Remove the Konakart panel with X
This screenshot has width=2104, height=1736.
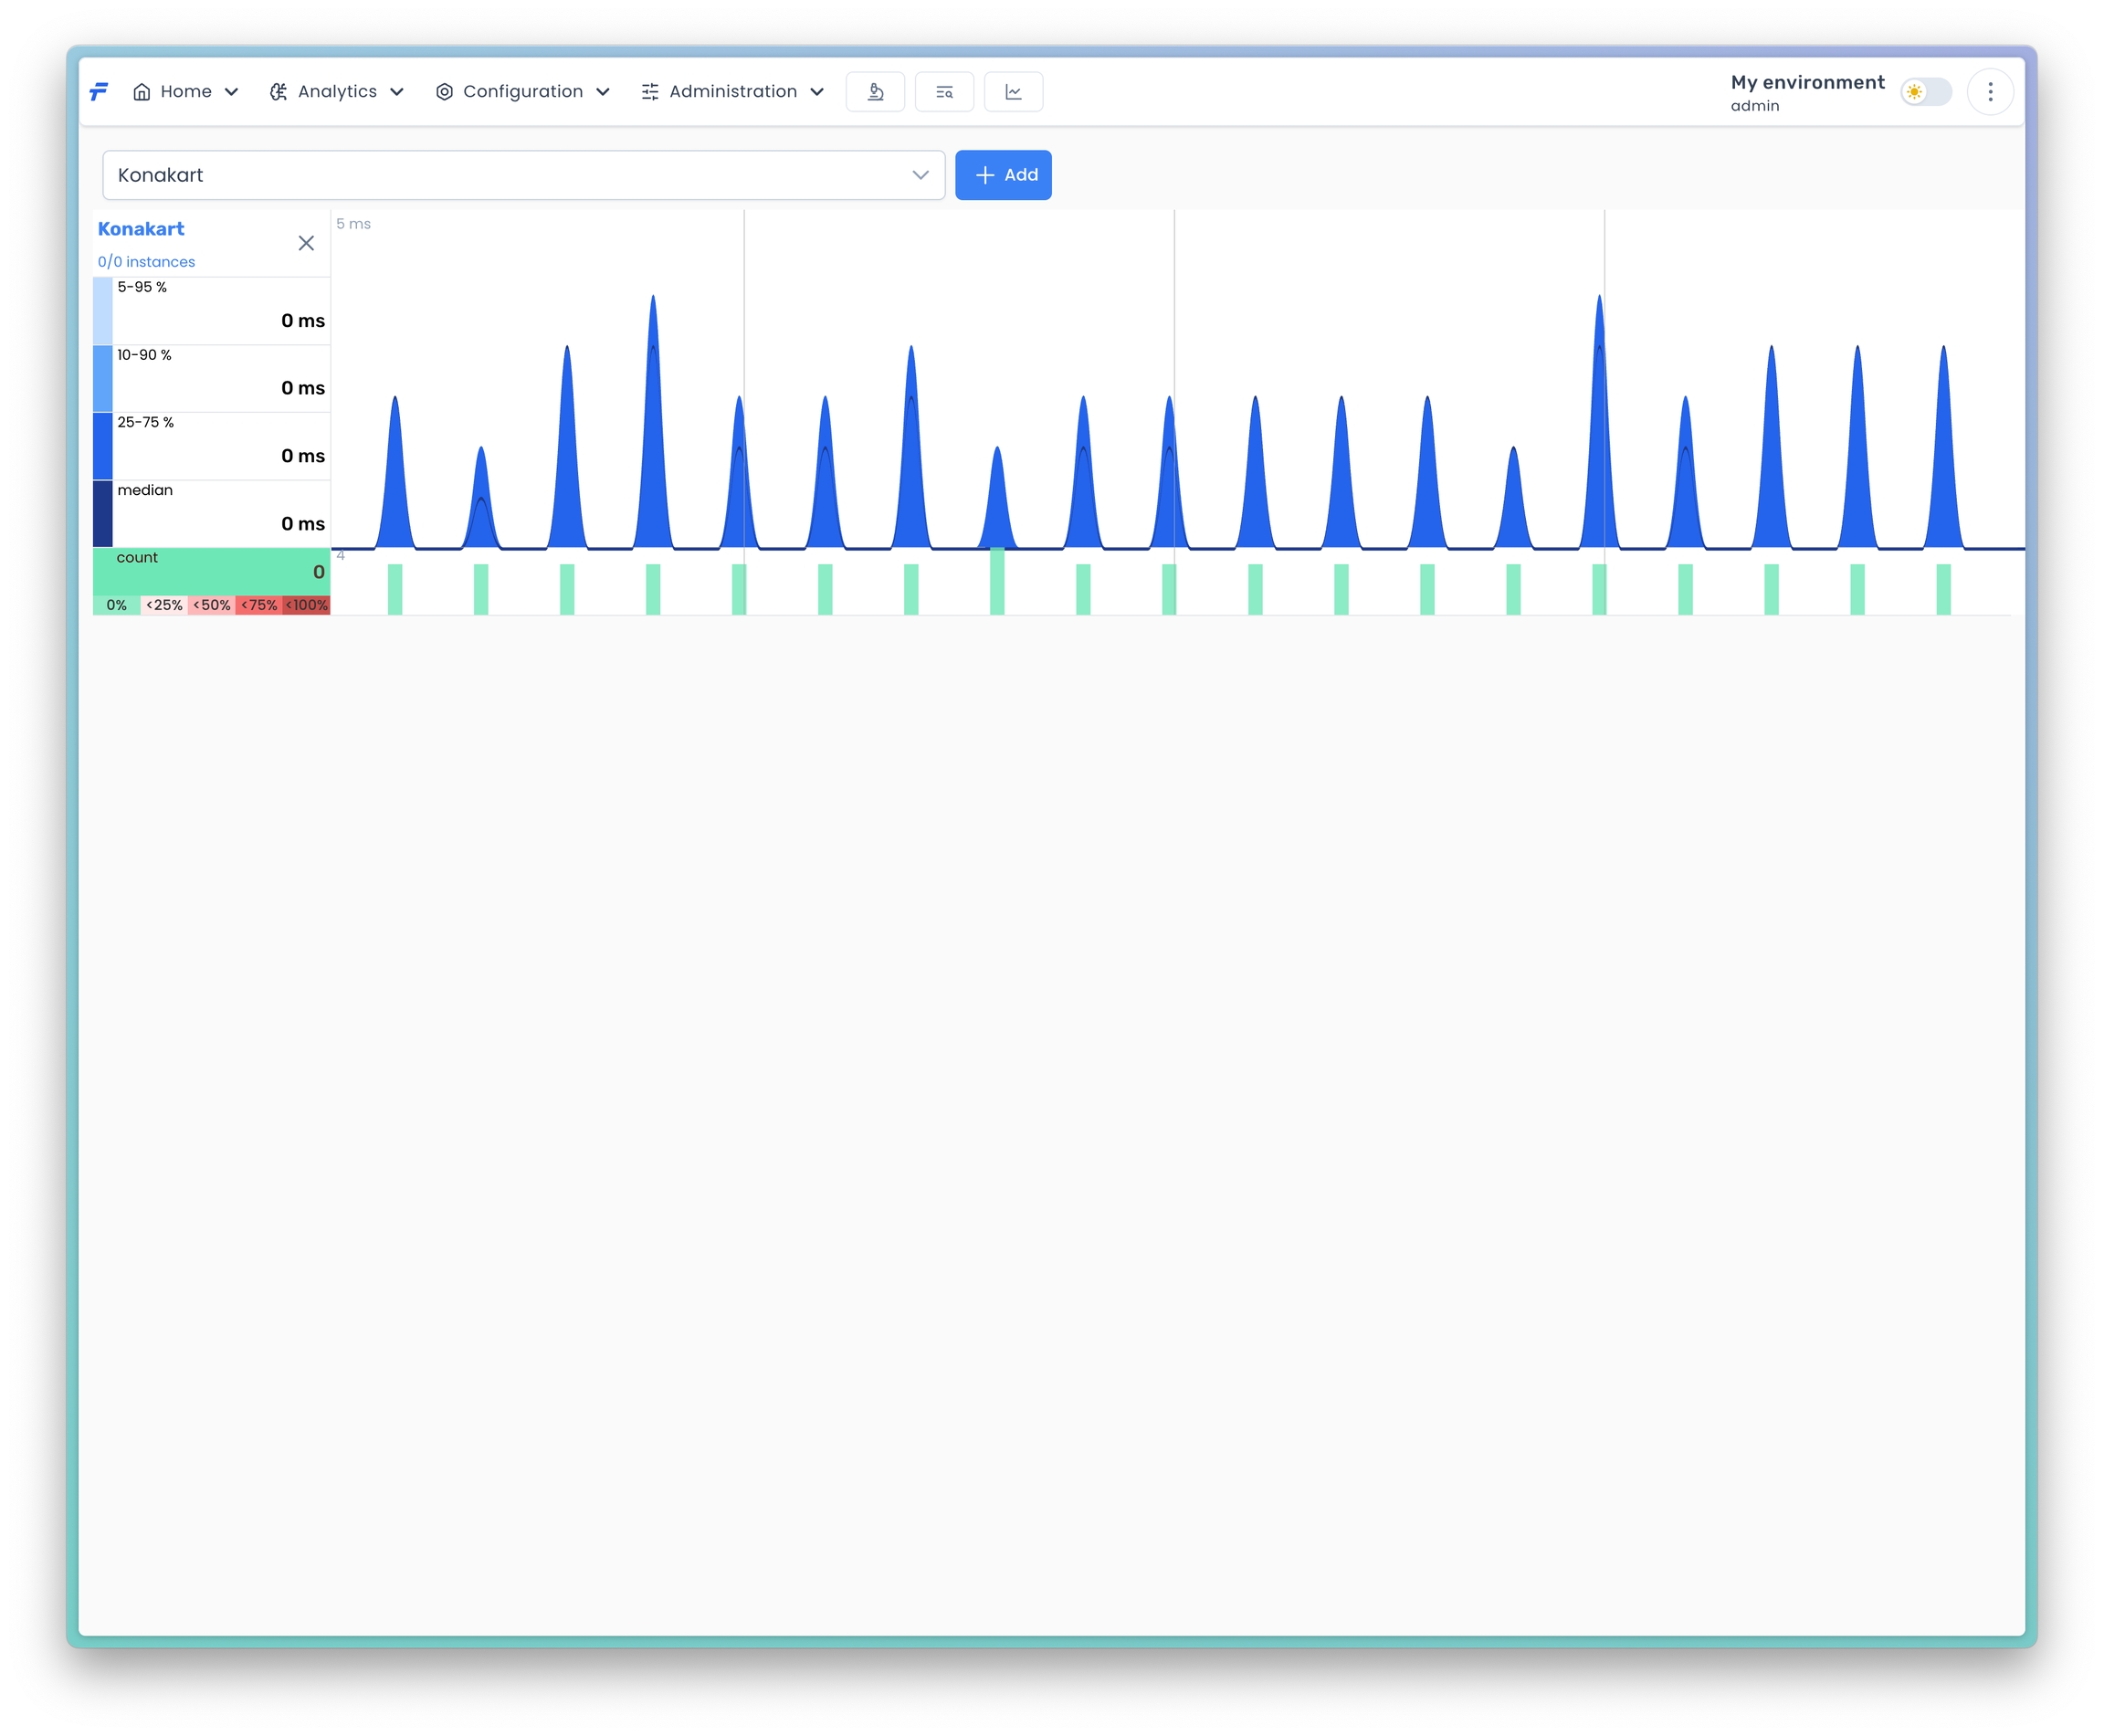tap(306, 243)
